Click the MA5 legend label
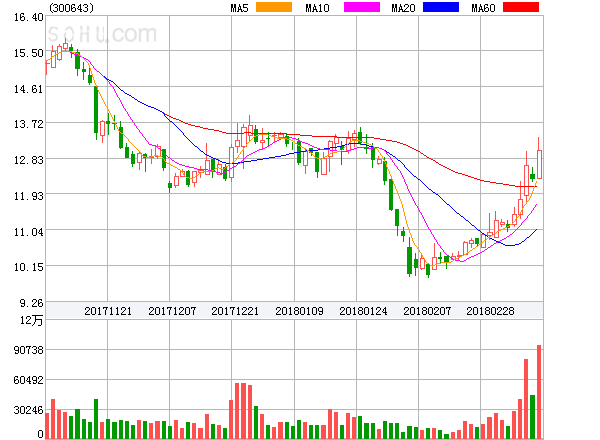 pos(240,8)
